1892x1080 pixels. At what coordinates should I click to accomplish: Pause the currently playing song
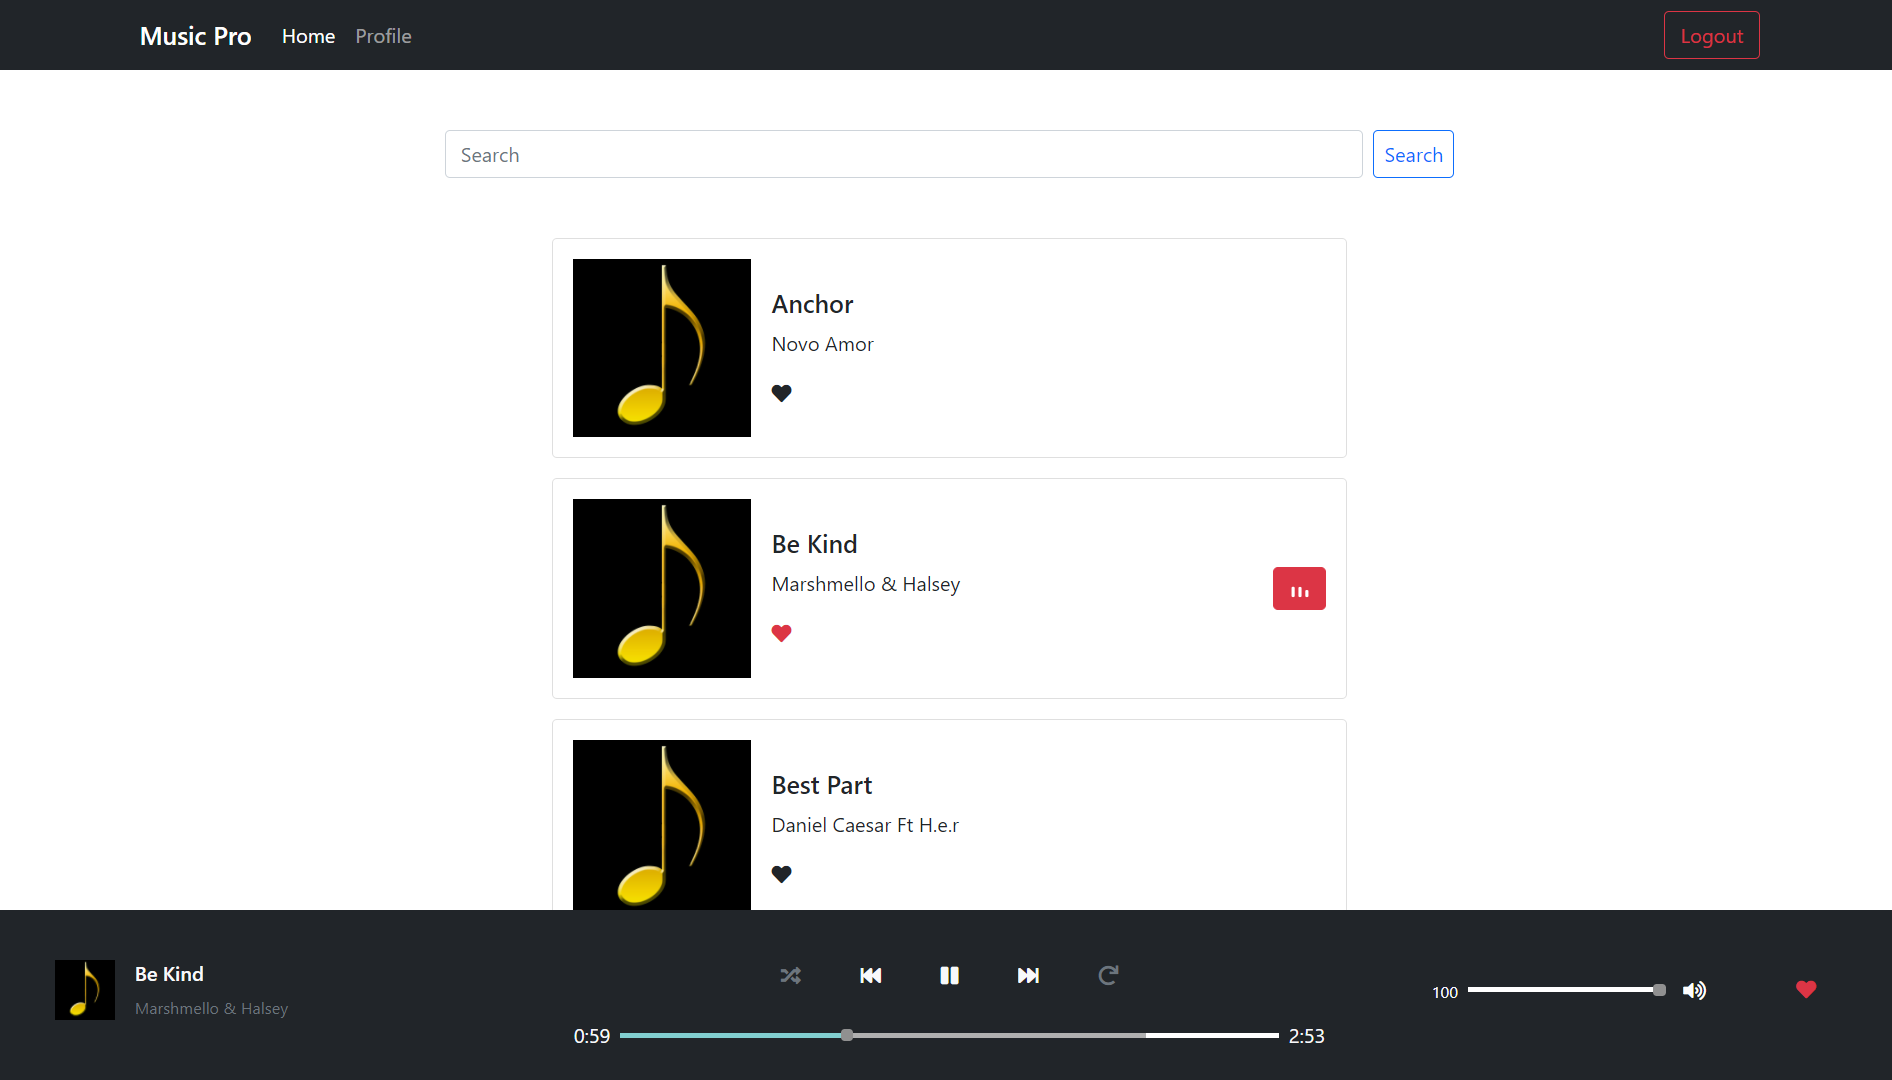[949, 975]
